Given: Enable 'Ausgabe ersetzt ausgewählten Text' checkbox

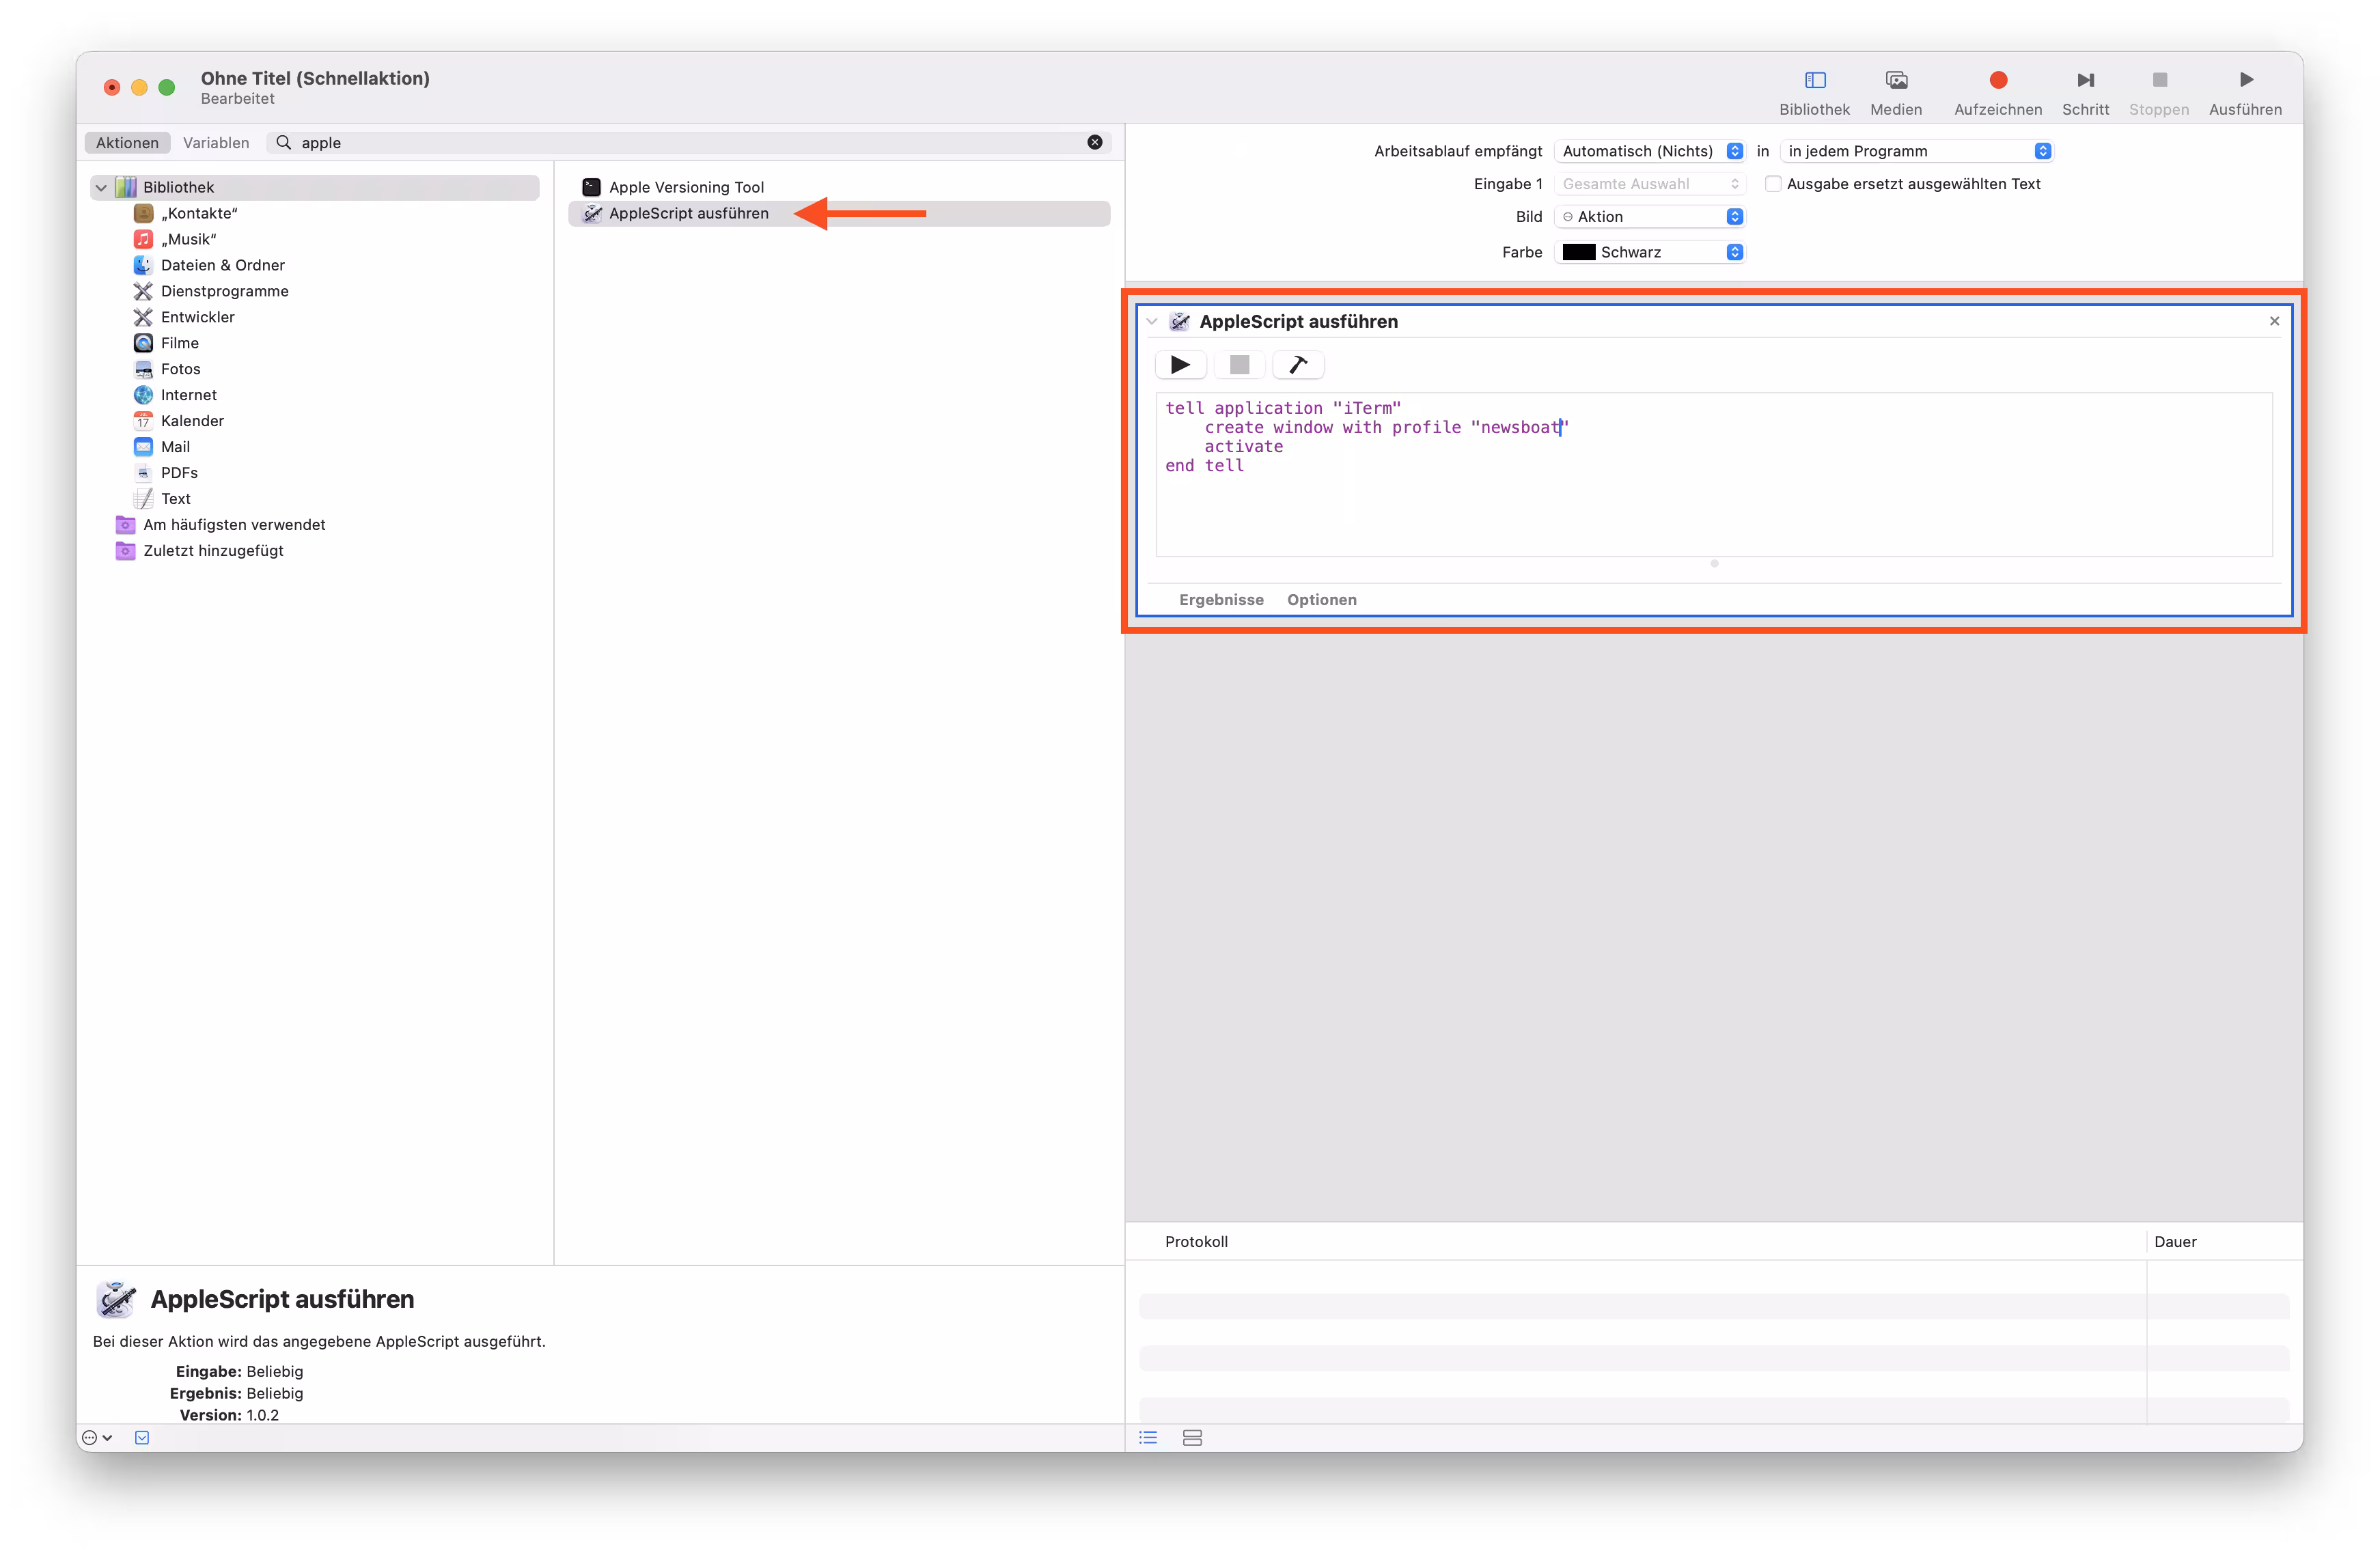Looking at the screenshot, I should click(1772, 184).
